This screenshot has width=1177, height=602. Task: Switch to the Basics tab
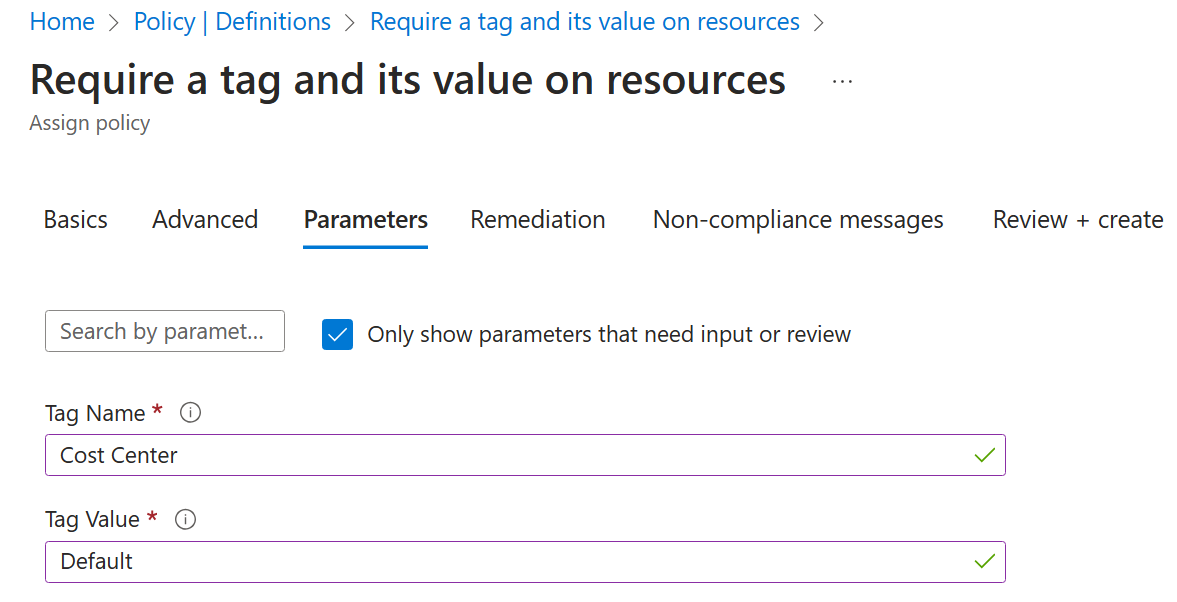point(75,219)
